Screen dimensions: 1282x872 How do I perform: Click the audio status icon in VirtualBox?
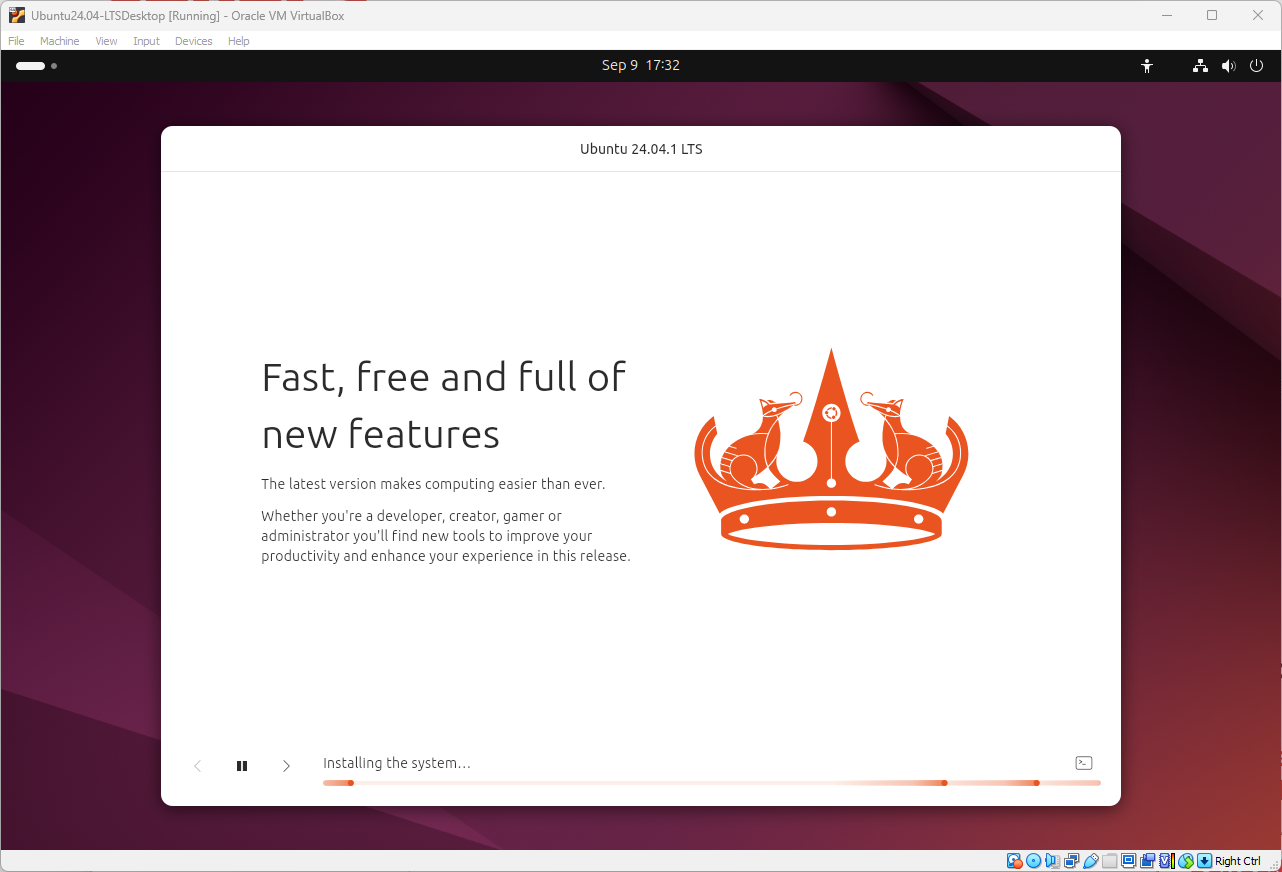[x=1053, y=861]
